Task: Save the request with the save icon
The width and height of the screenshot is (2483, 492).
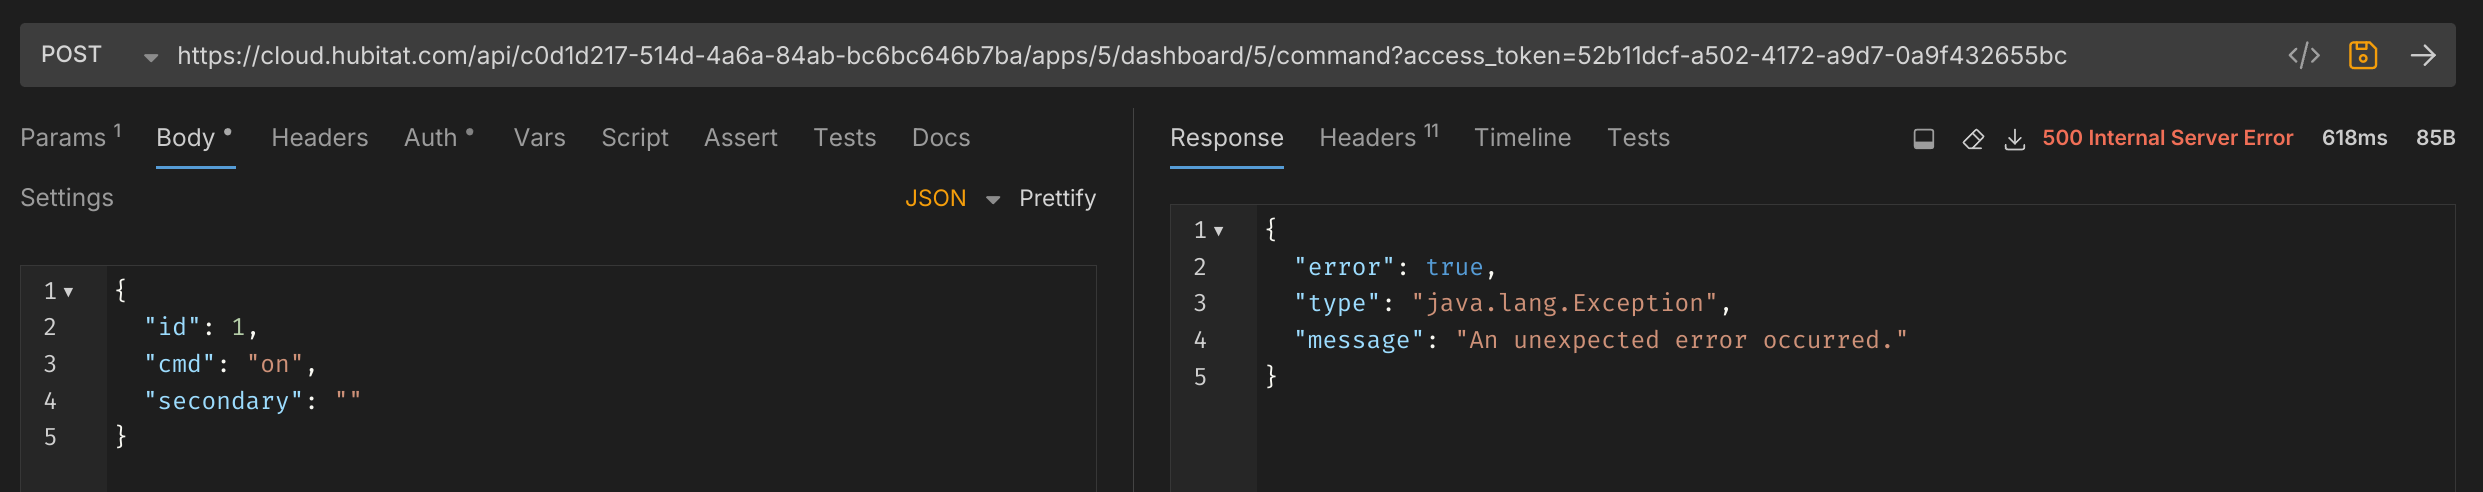Action: pos(2362,55)
